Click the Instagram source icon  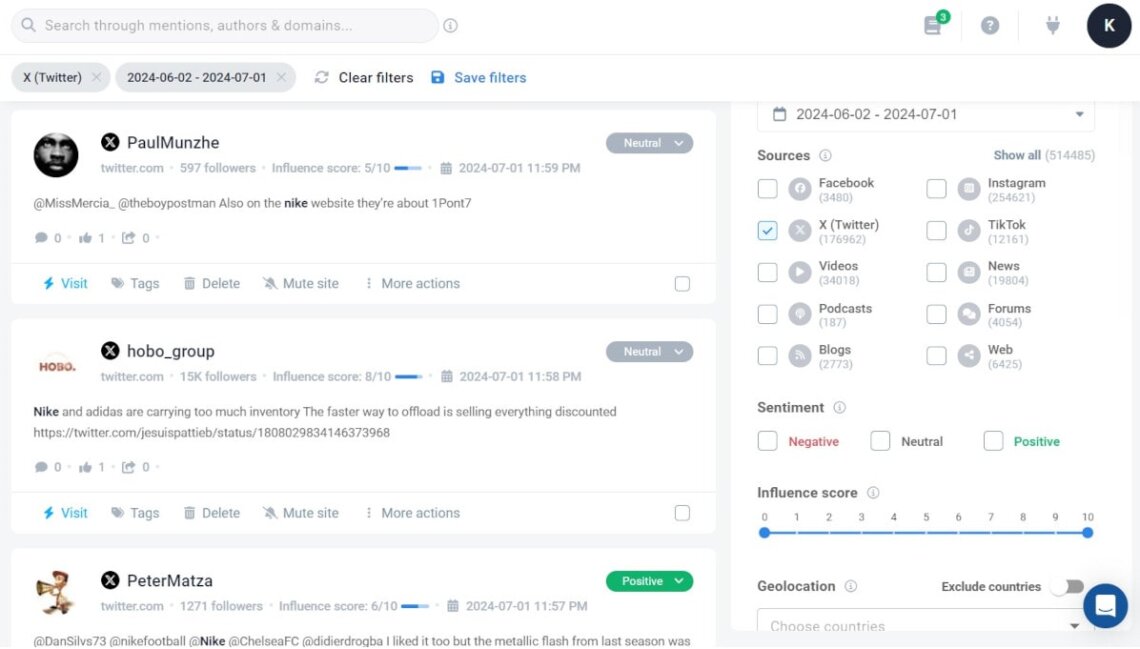point(968,189)
